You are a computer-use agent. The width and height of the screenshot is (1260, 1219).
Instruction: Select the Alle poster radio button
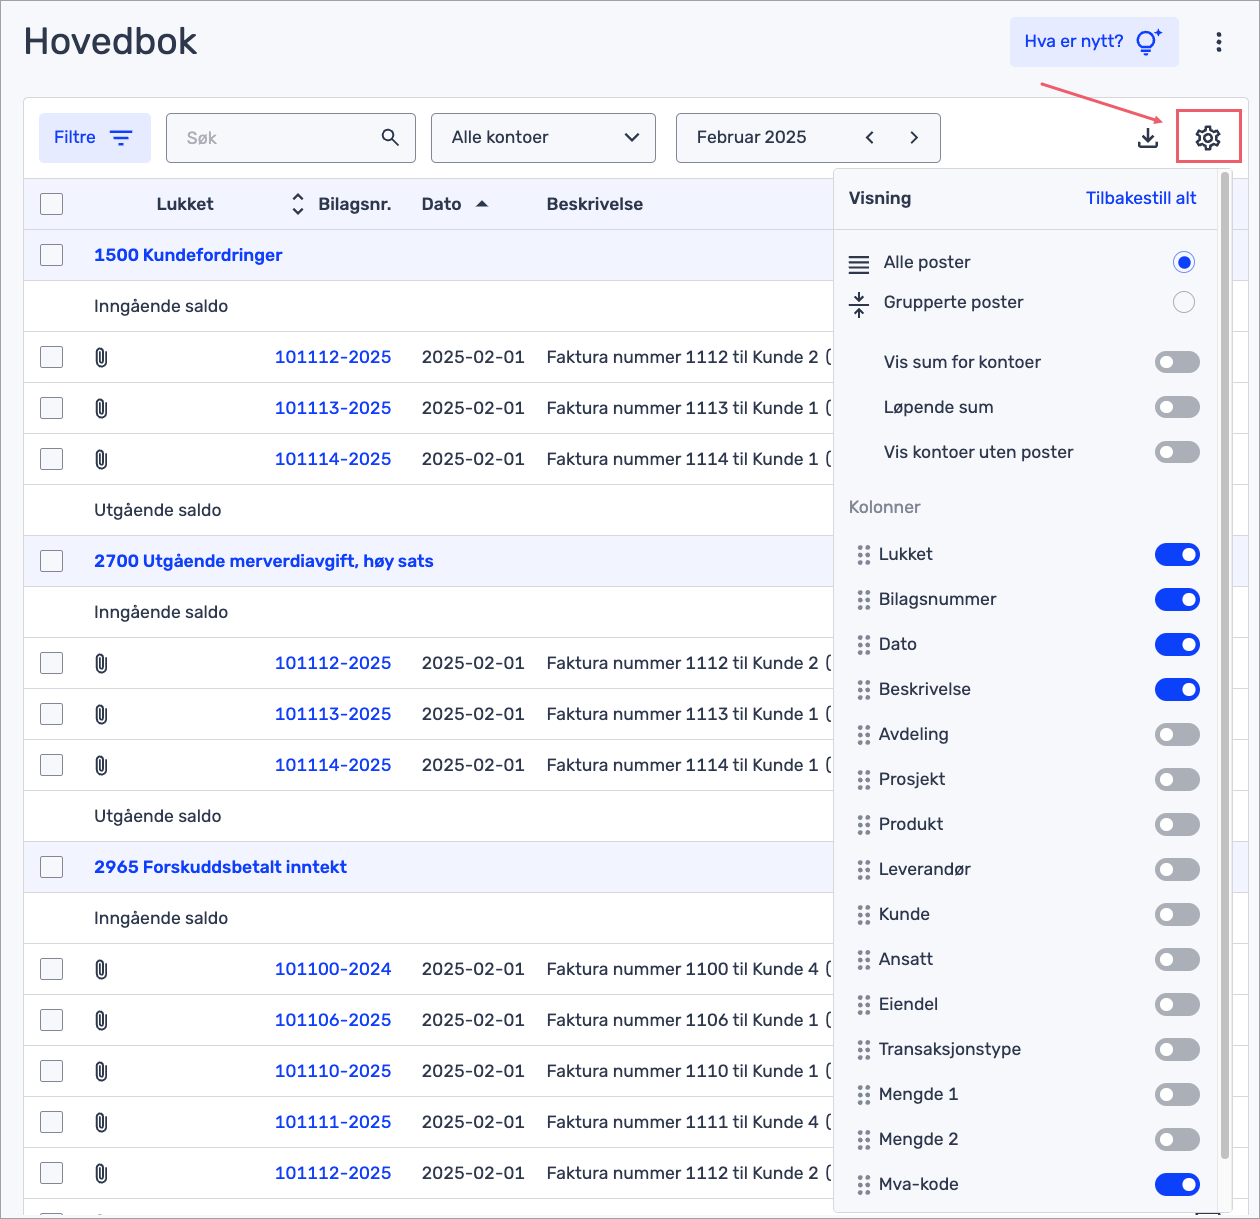click(x=1184, y=262)
